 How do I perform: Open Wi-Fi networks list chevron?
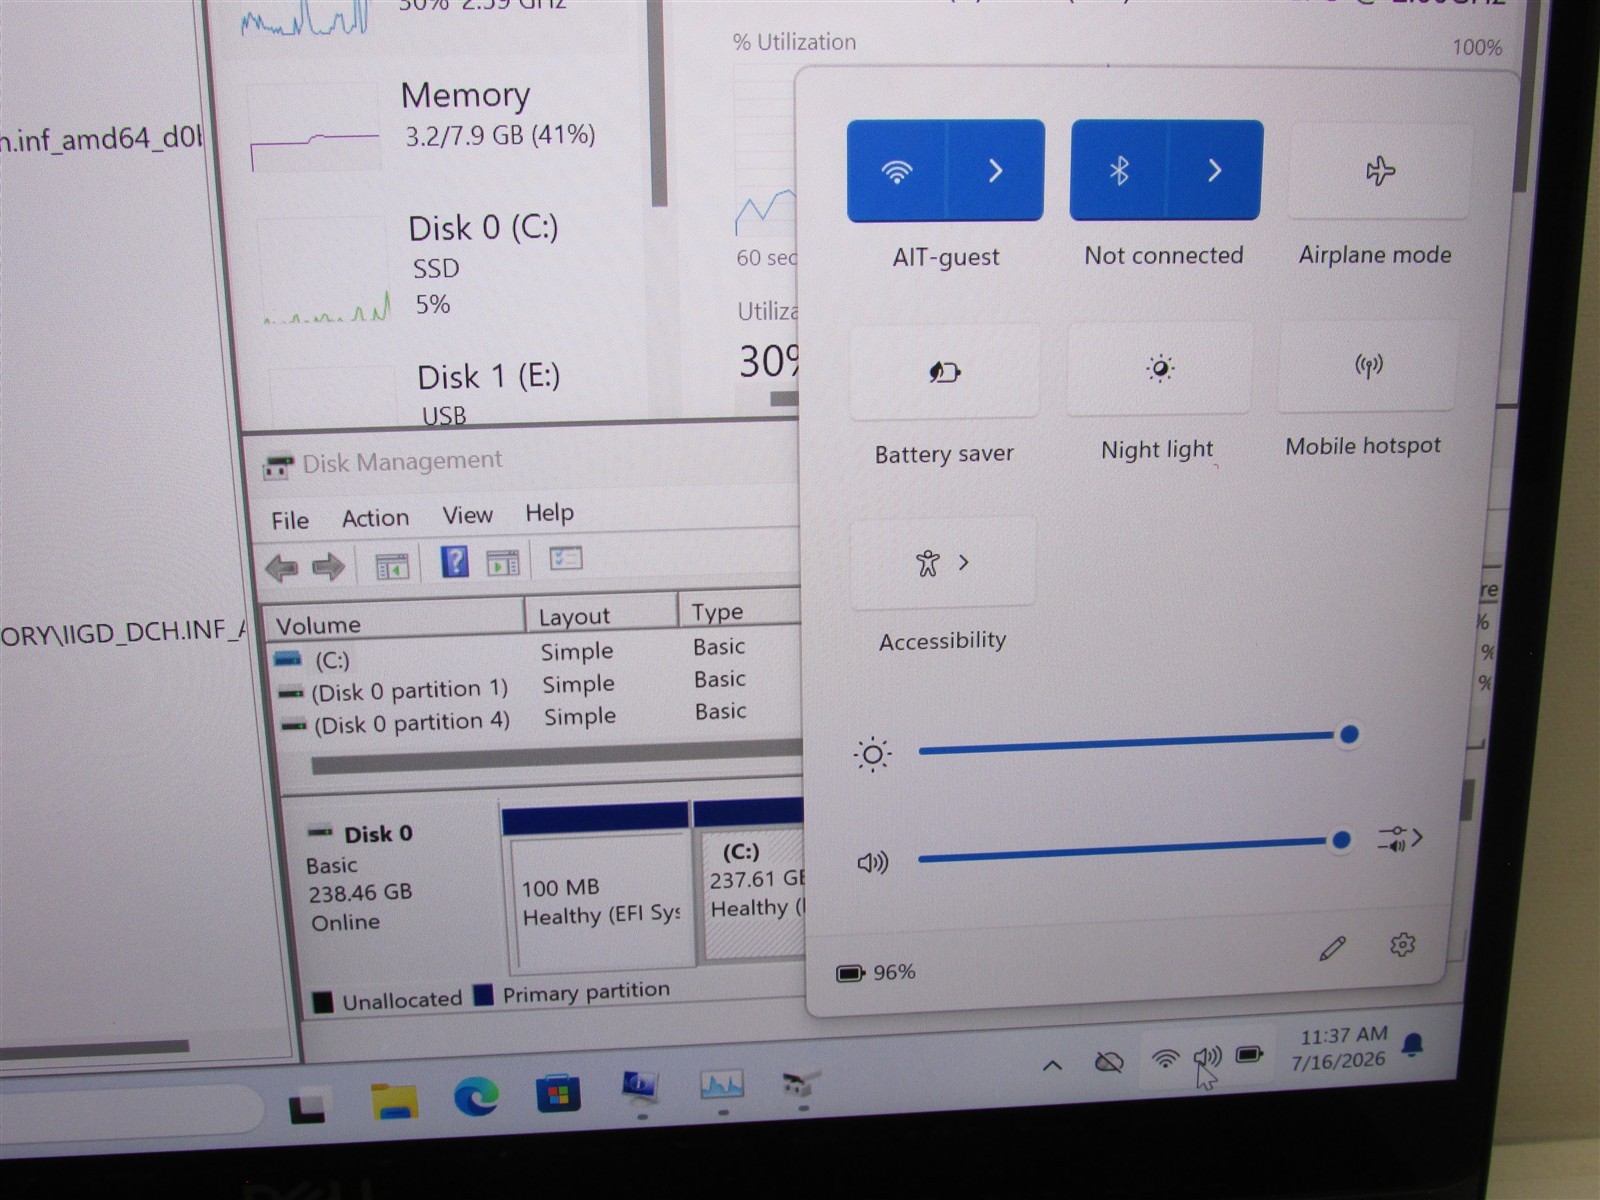(x=995, y=171)
